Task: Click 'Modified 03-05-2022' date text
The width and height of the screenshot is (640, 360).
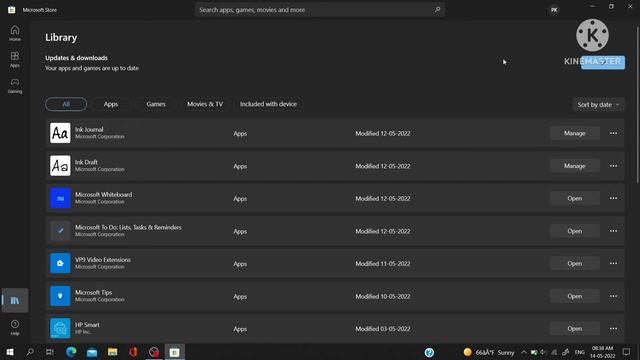Action: tap(382, 329)
